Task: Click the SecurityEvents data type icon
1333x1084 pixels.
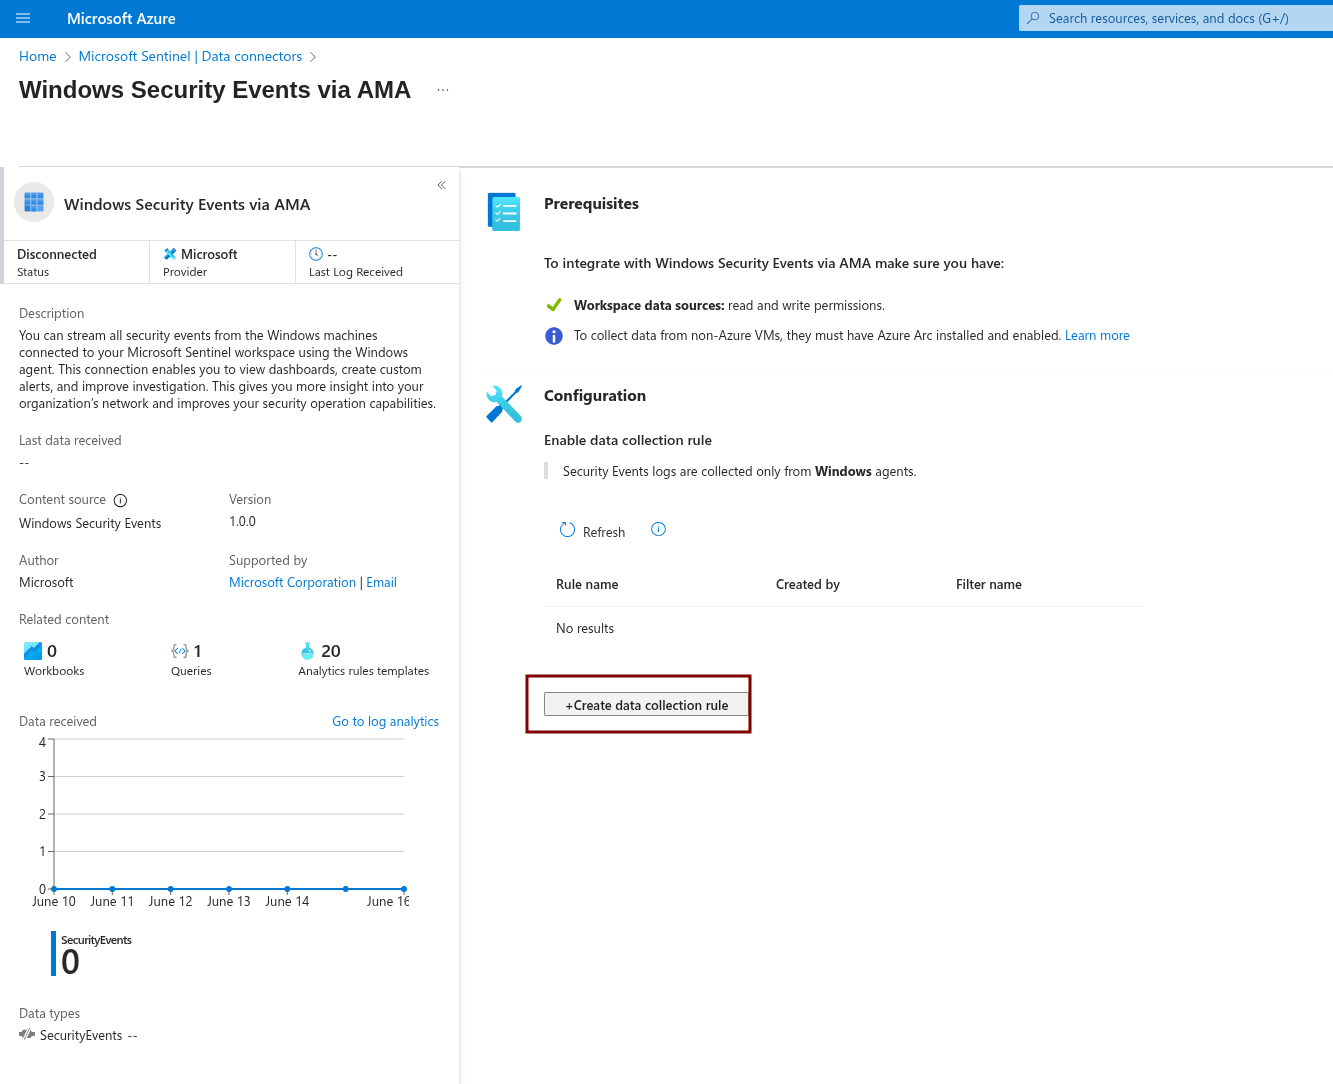Action: pyautogui.click(x=27, y=1034)
